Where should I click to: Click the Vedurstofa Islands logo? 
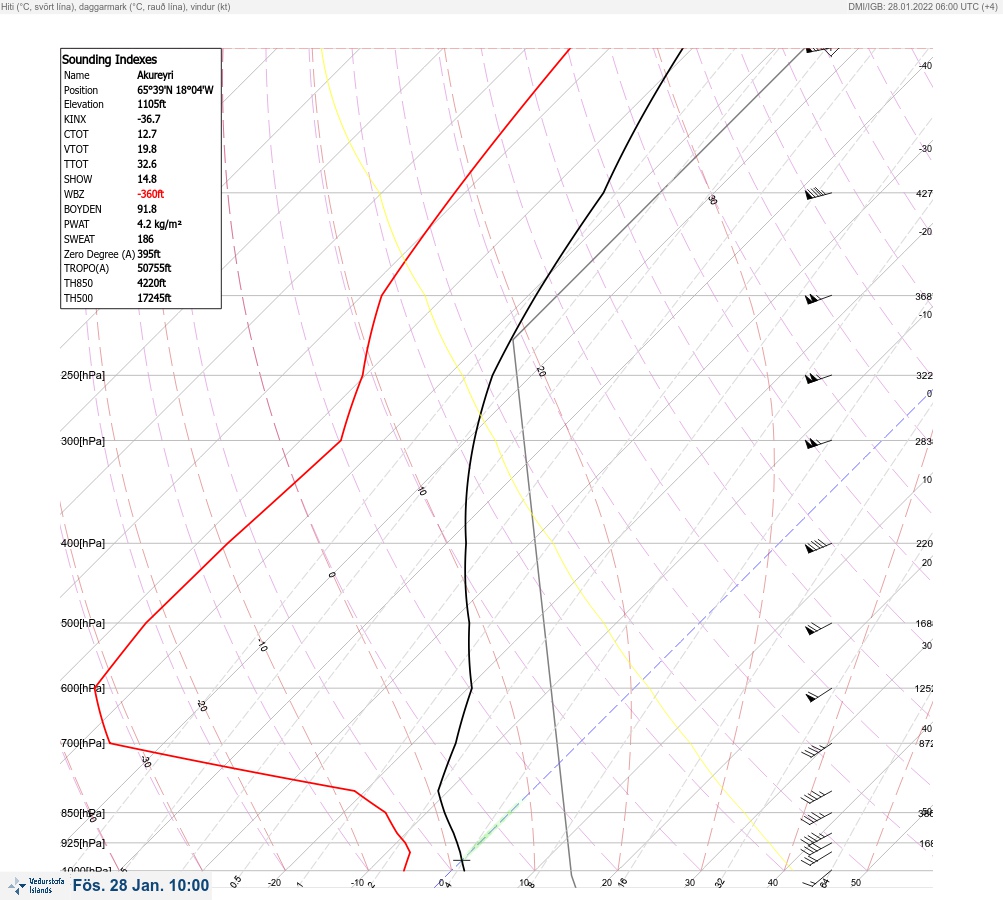36,886
